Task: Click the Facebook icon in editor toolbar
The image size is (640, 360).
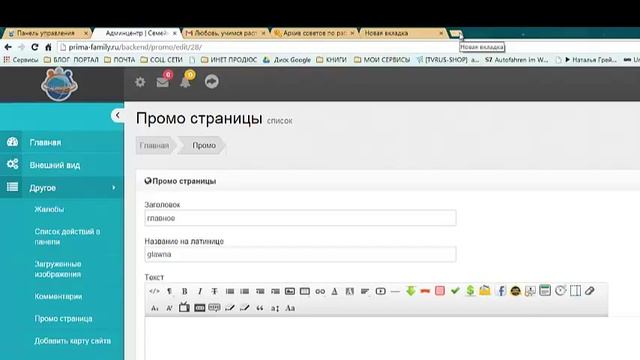Action: pos(501,291)
